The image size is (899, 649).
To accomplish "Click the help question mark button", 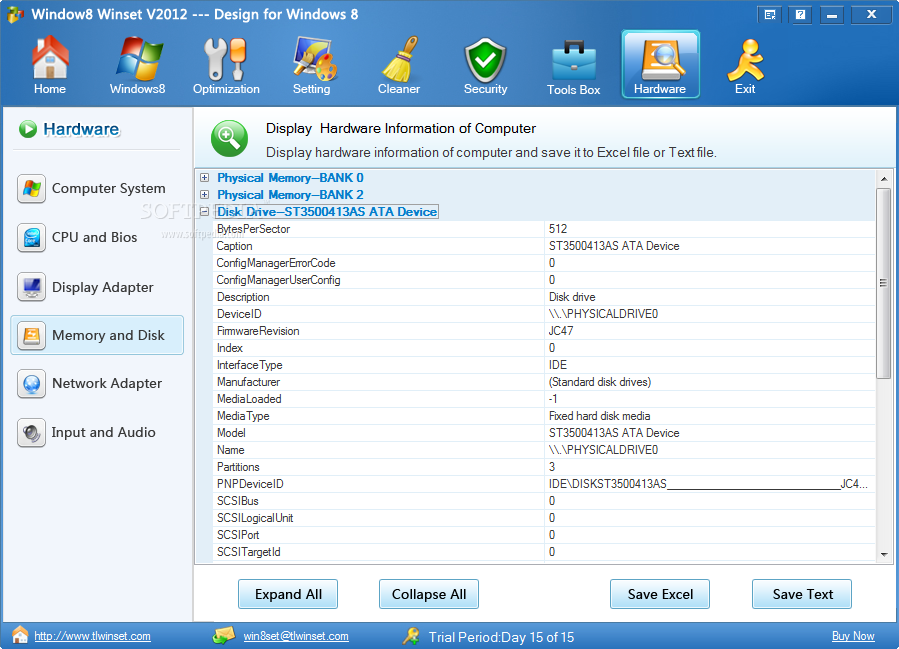I will click(x=800, y=15).
